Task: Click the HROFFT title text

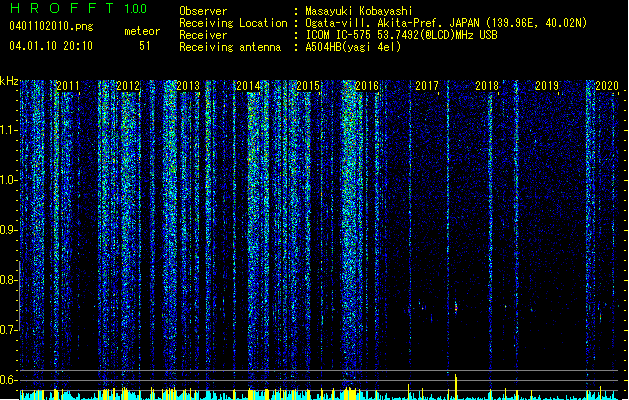Action: (x=62, y=8)
